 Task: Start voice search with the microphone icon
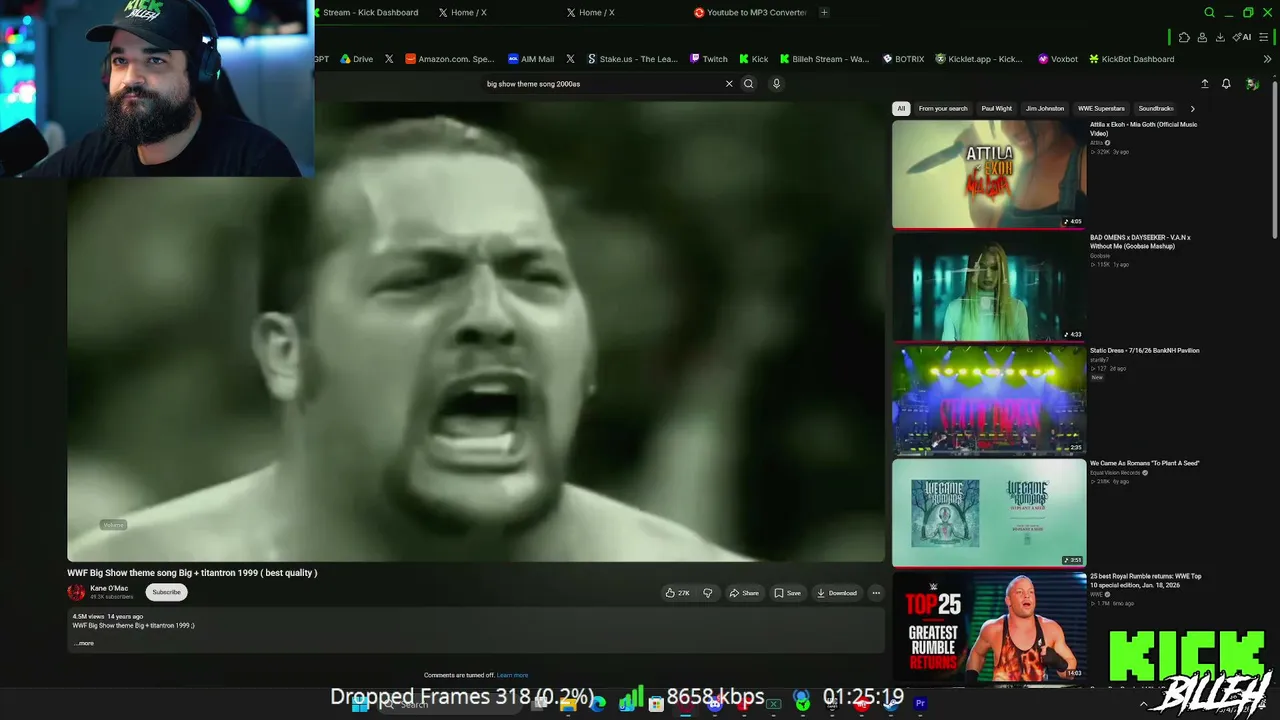pos(776,84)
